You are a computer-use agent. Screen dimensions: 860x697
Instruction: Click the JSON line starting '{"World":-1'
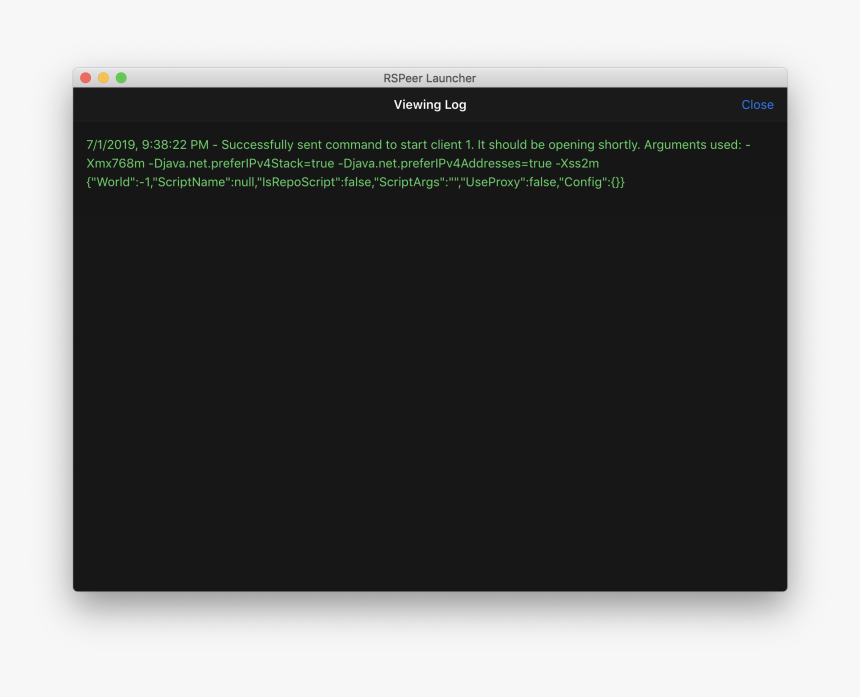point(355,182)
